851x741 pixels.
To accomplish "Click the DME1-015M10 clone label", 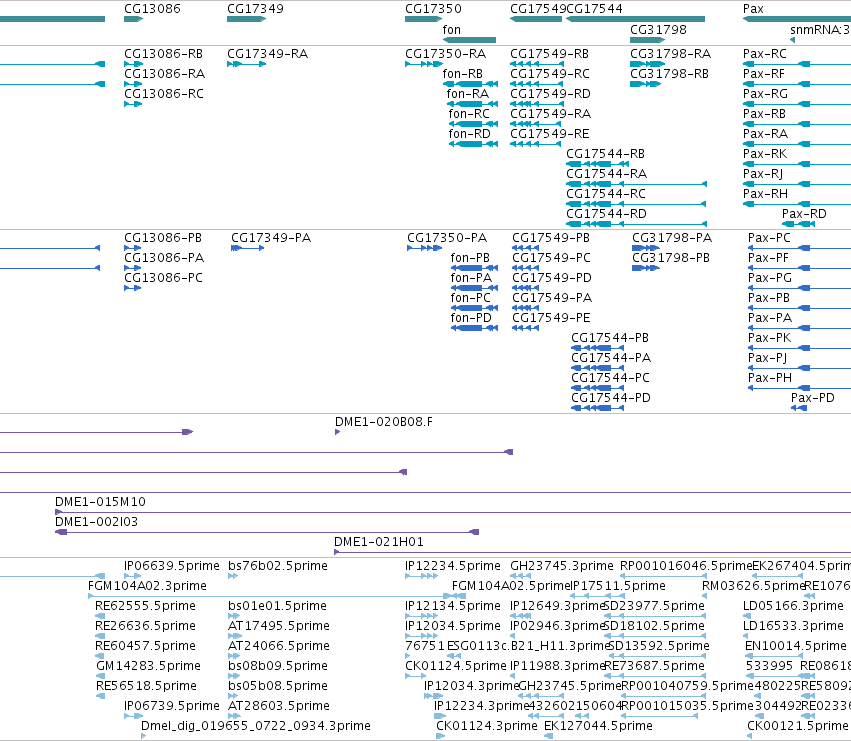I will pos(100,502).
